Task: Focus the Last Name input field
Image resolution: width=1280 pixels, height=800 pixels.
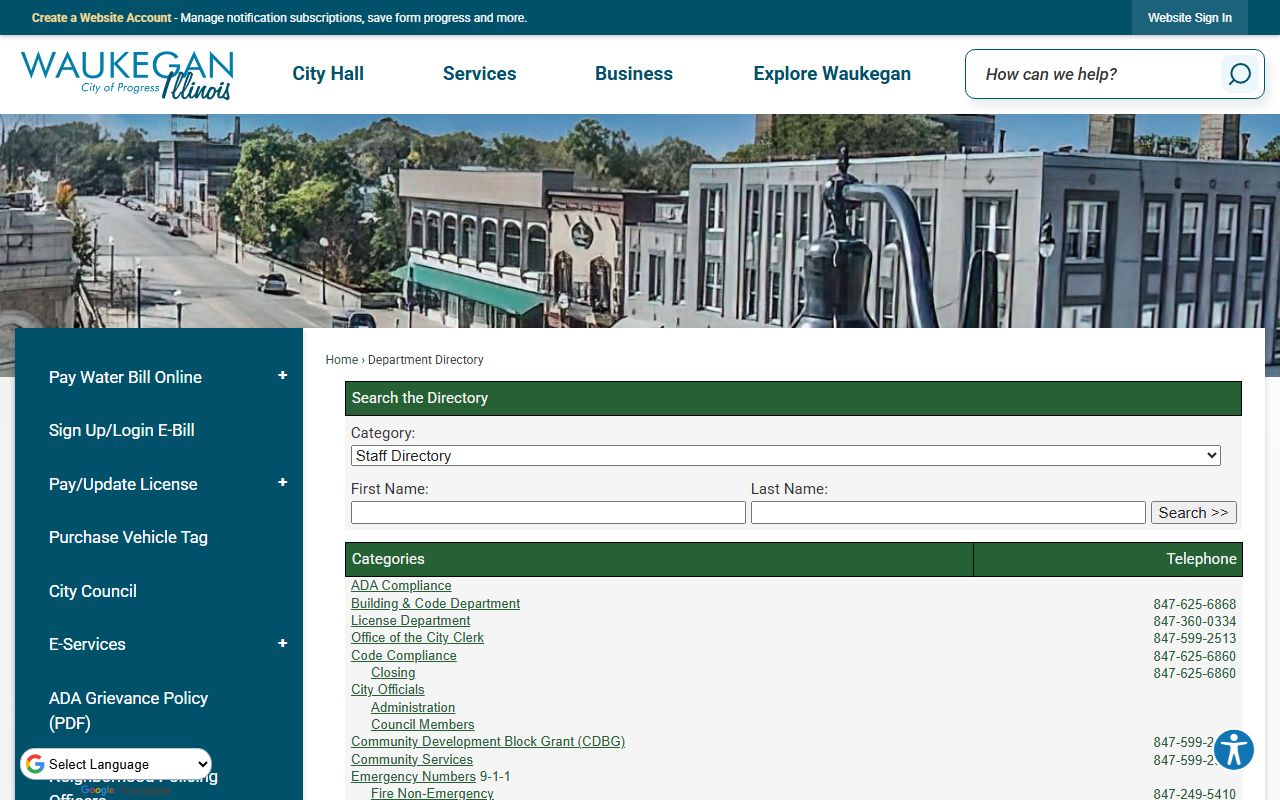Action: point(948,513)
